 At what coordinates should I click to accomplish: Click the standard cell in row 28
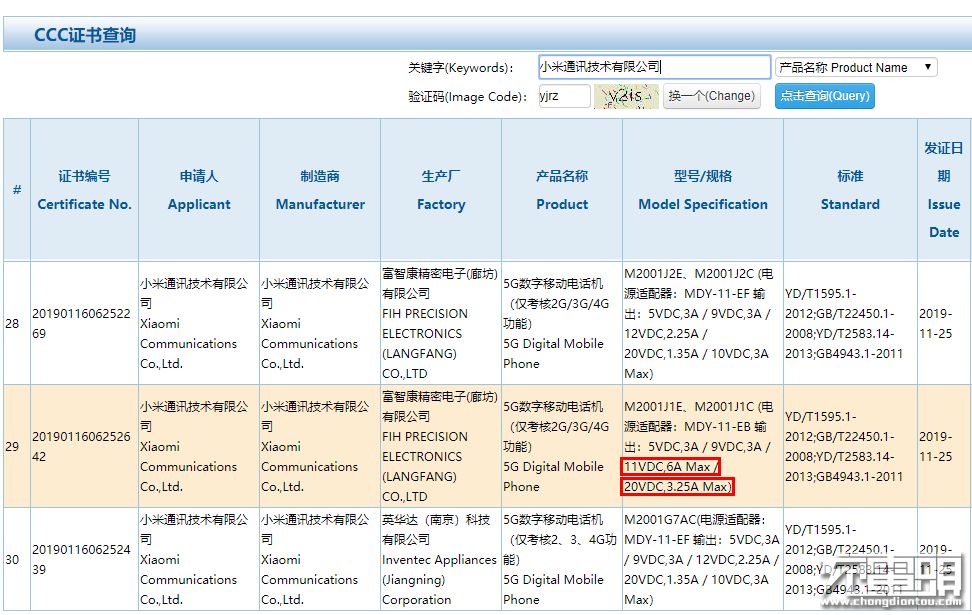click(x=850, y=324)
